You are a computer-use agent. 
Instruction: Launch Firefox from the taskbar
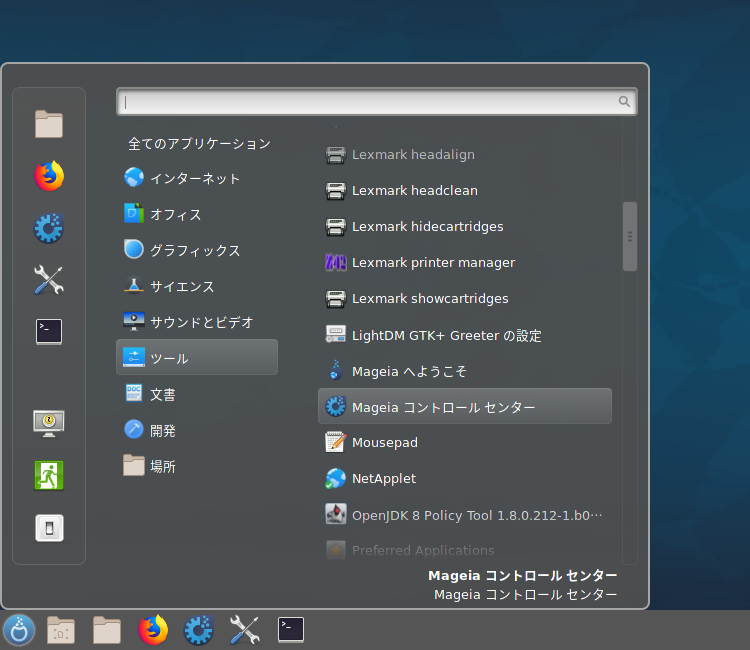tap(153, 630)
